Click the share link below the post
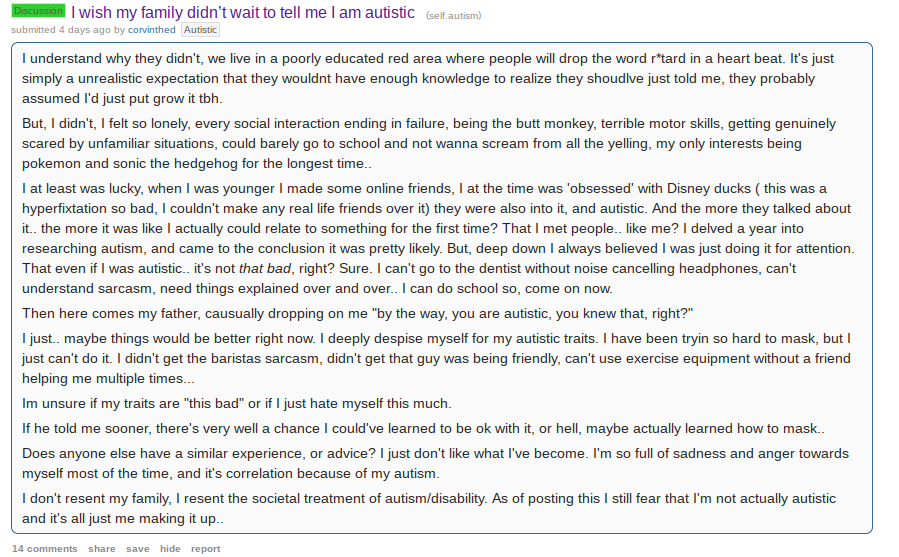Screen dimensions: 899x557 click(x=101, y=548)
